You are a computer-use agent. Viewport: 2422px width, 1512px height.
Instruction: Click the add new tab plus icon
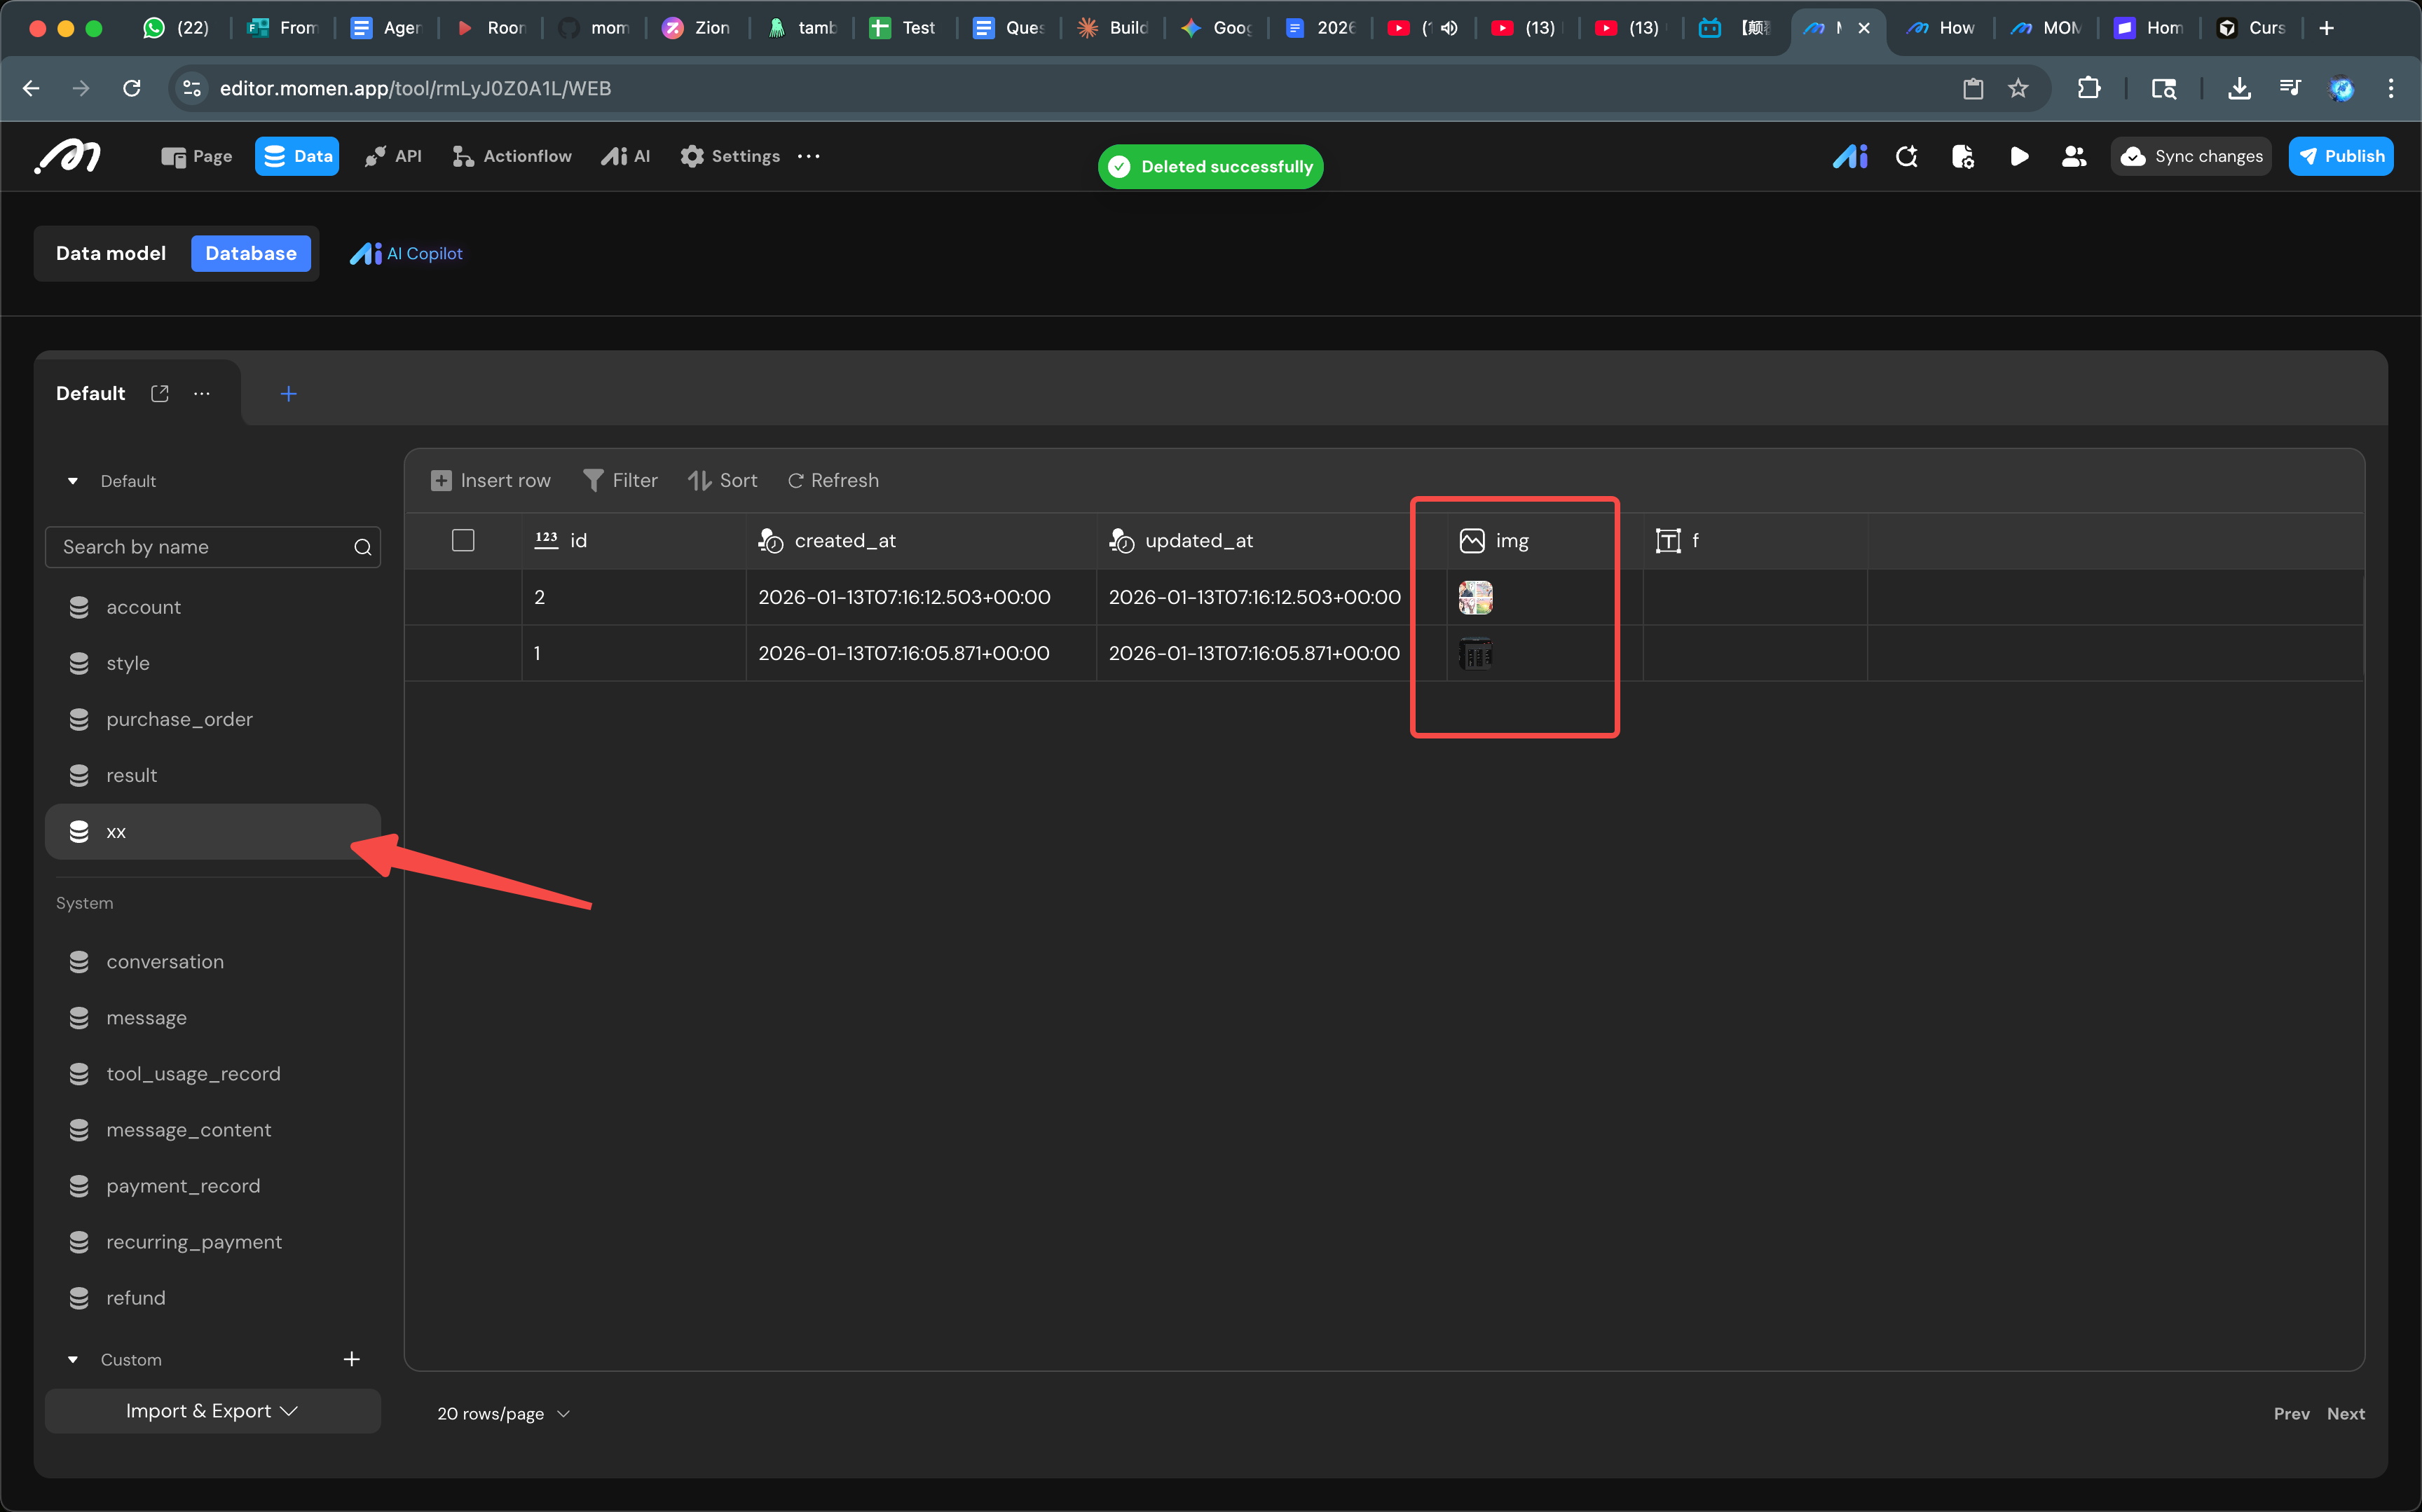(x=288, y=394)
